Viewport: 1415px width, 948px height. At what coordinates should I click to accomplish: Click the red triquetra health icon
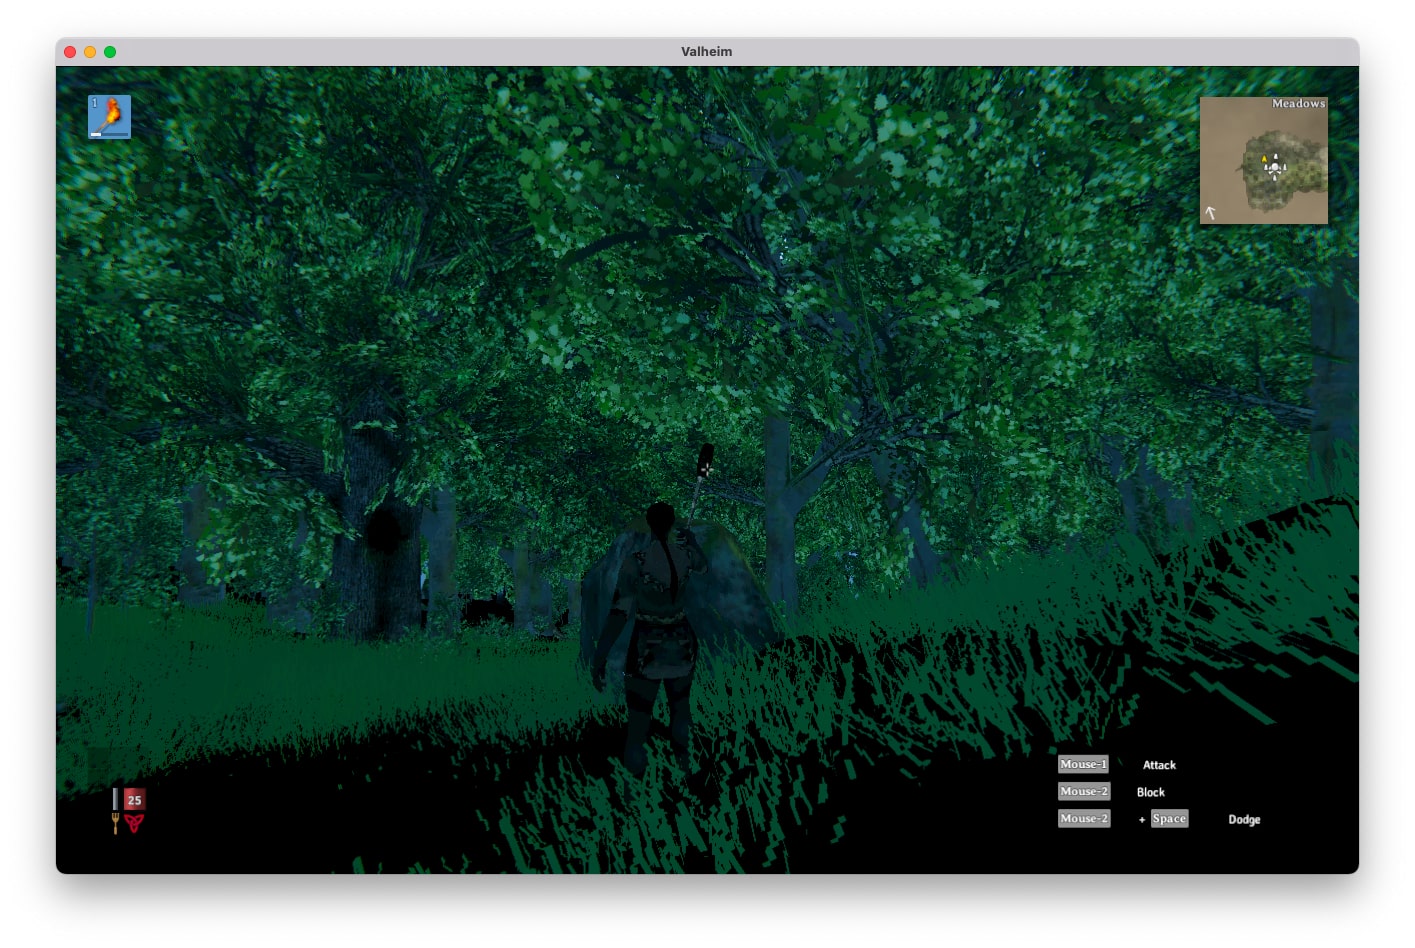tap(134, 823)
